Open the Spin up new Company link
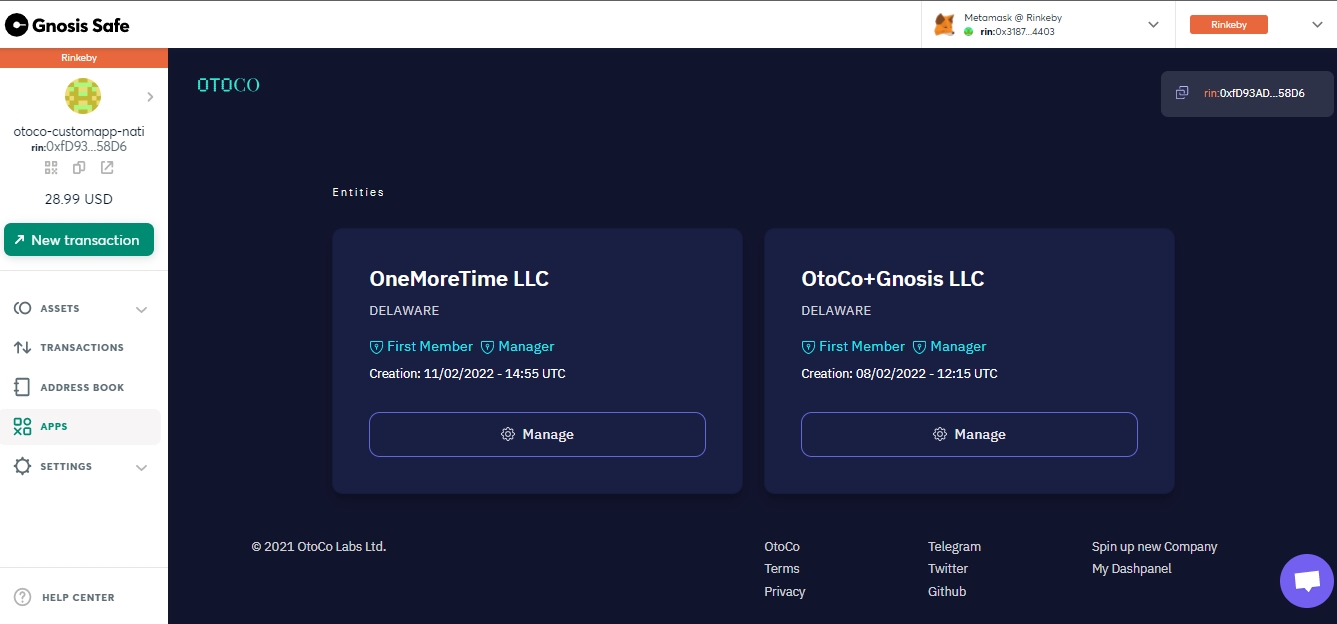 pyautogui.click(x=1154, y=547)
